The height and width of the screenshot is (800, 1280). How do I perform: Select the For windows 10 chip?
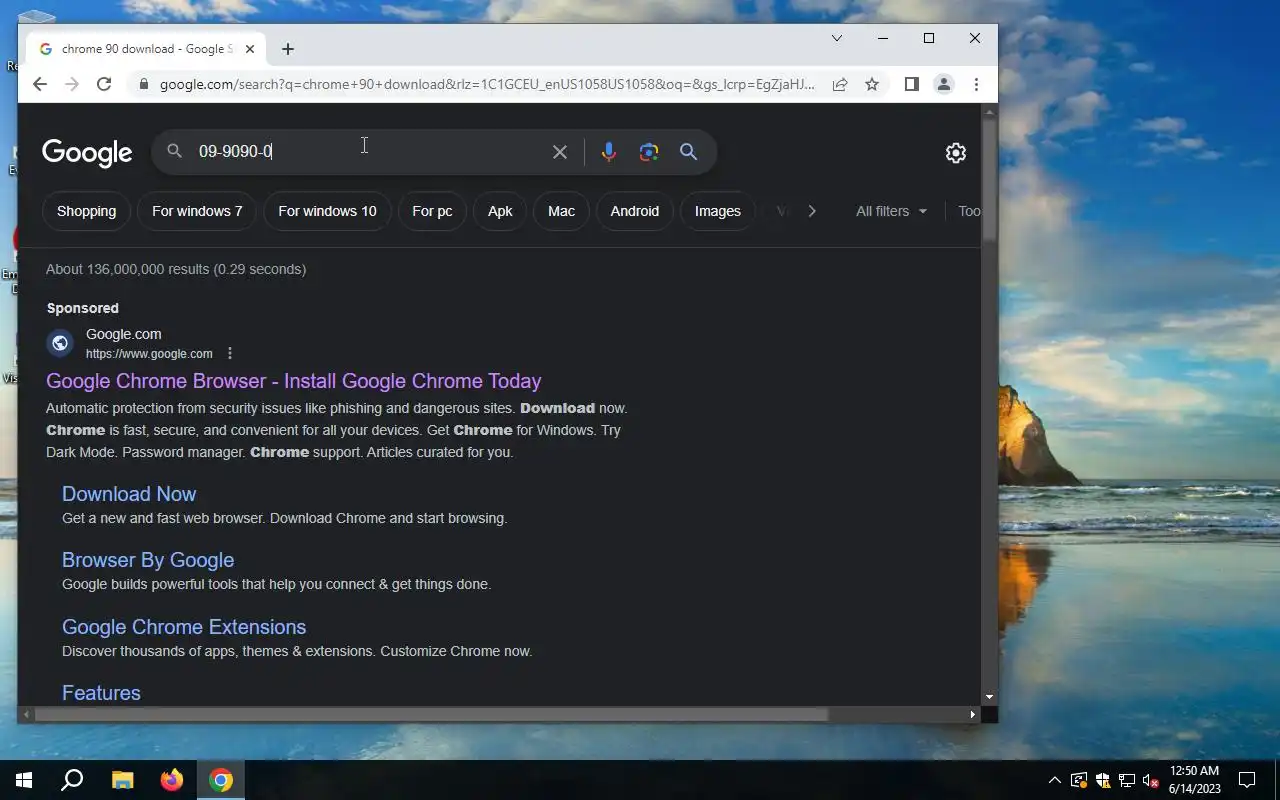(x=327, y=211)
